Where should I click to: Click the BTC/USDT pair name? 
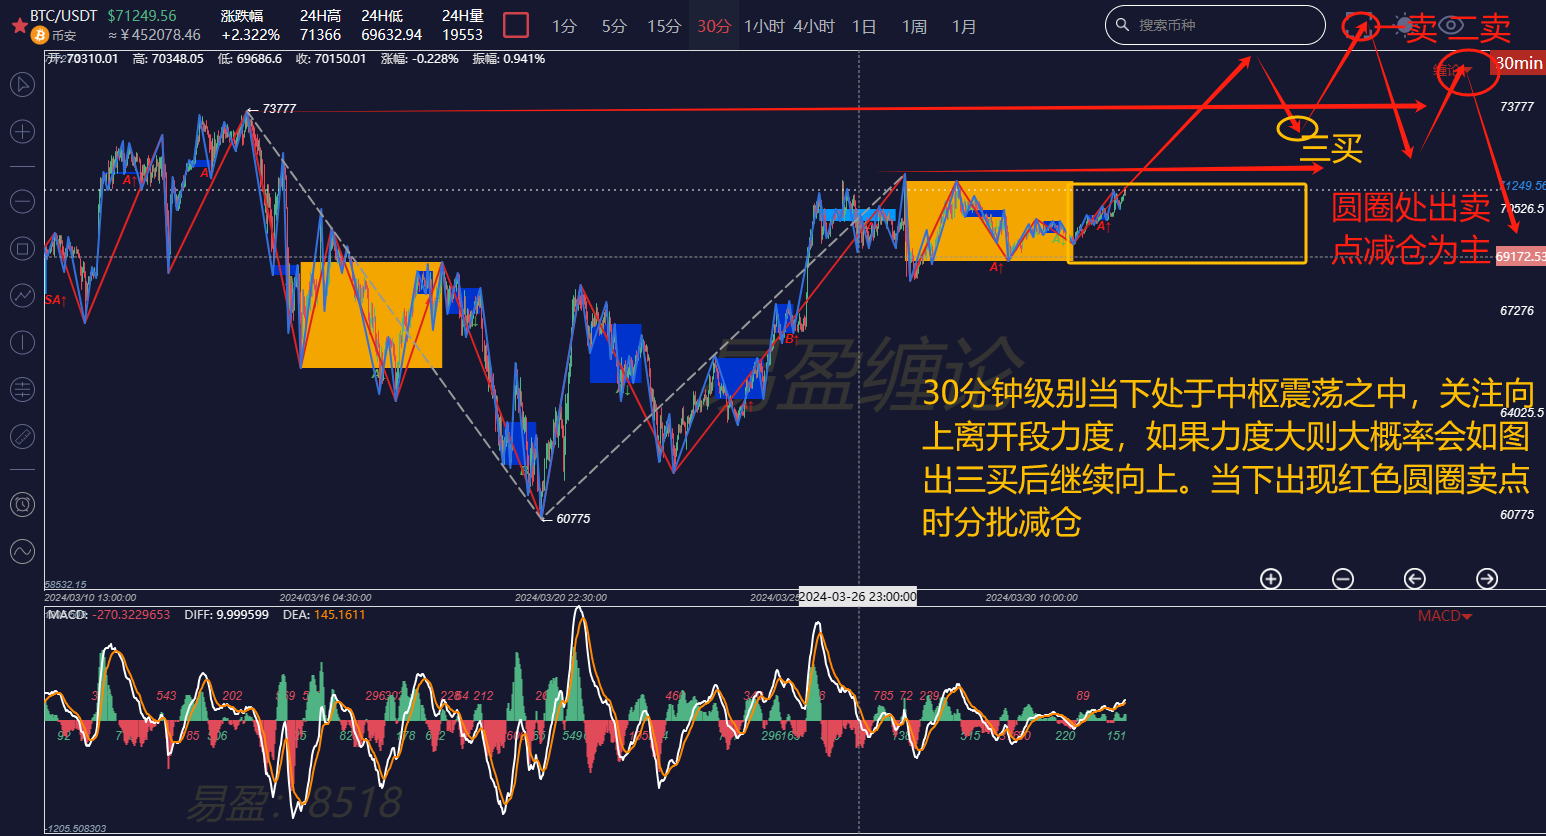tap(64, 16)
